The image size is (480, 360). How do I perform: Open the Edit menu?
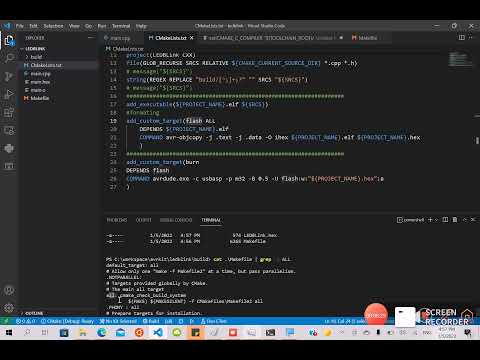(x=33, y=26)
